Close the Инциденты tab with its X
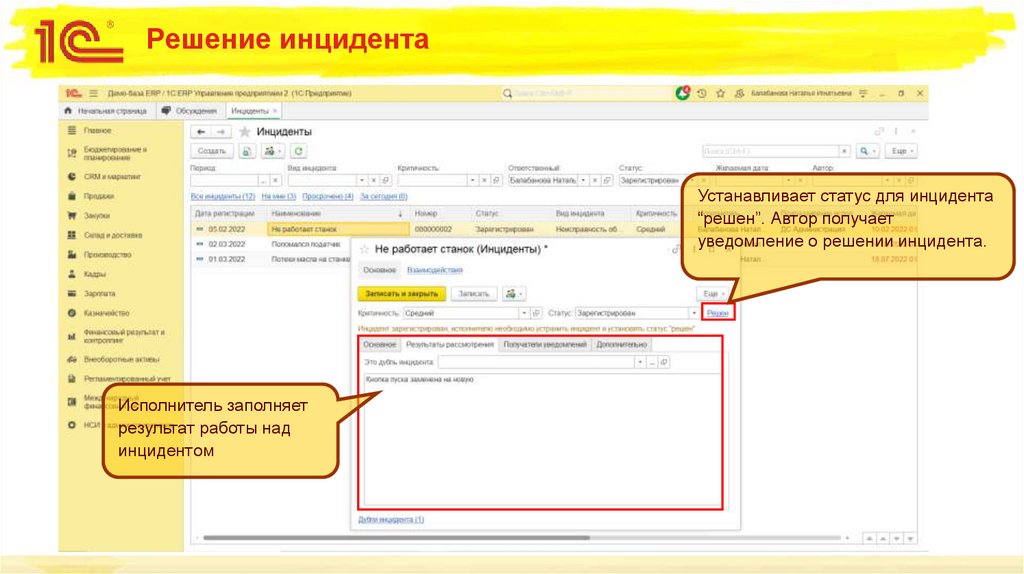Viewport: 1024px width, 574px height. 276,111
